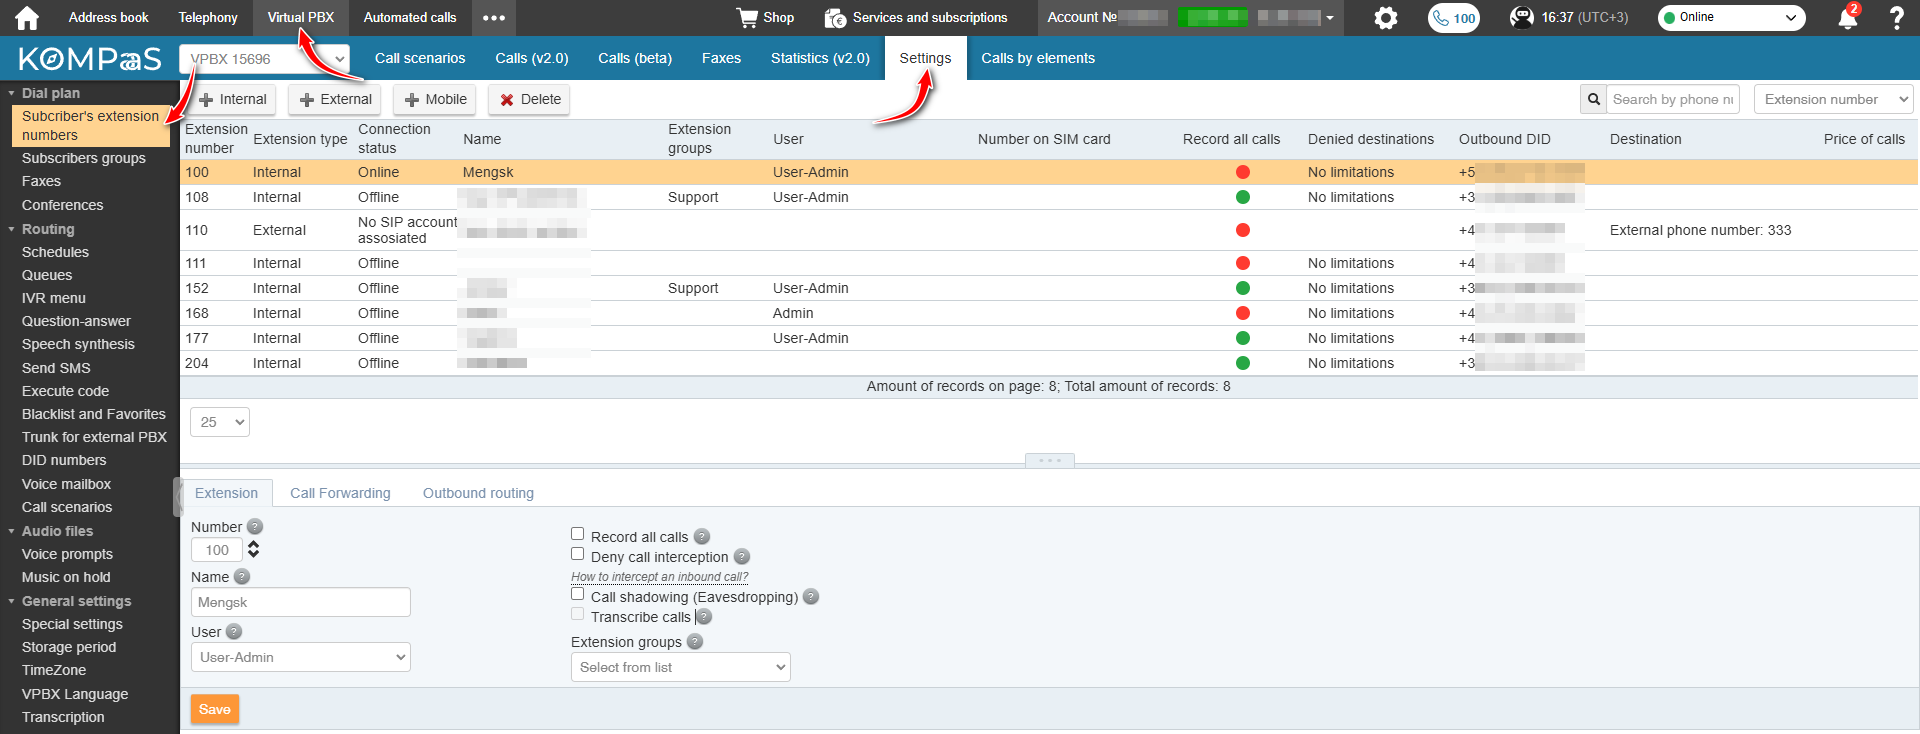Open Subscribers groups in sidebar
The image size is (1920, 734).
click(x=84, y=158)
